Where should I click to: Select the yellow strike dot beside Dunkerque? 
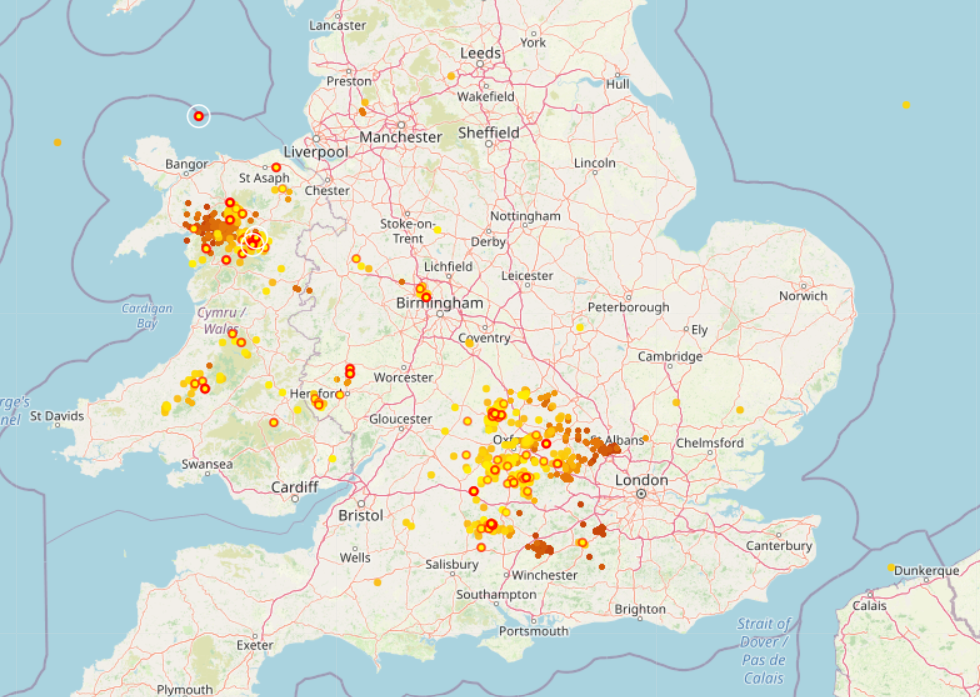tap(890, 568)
